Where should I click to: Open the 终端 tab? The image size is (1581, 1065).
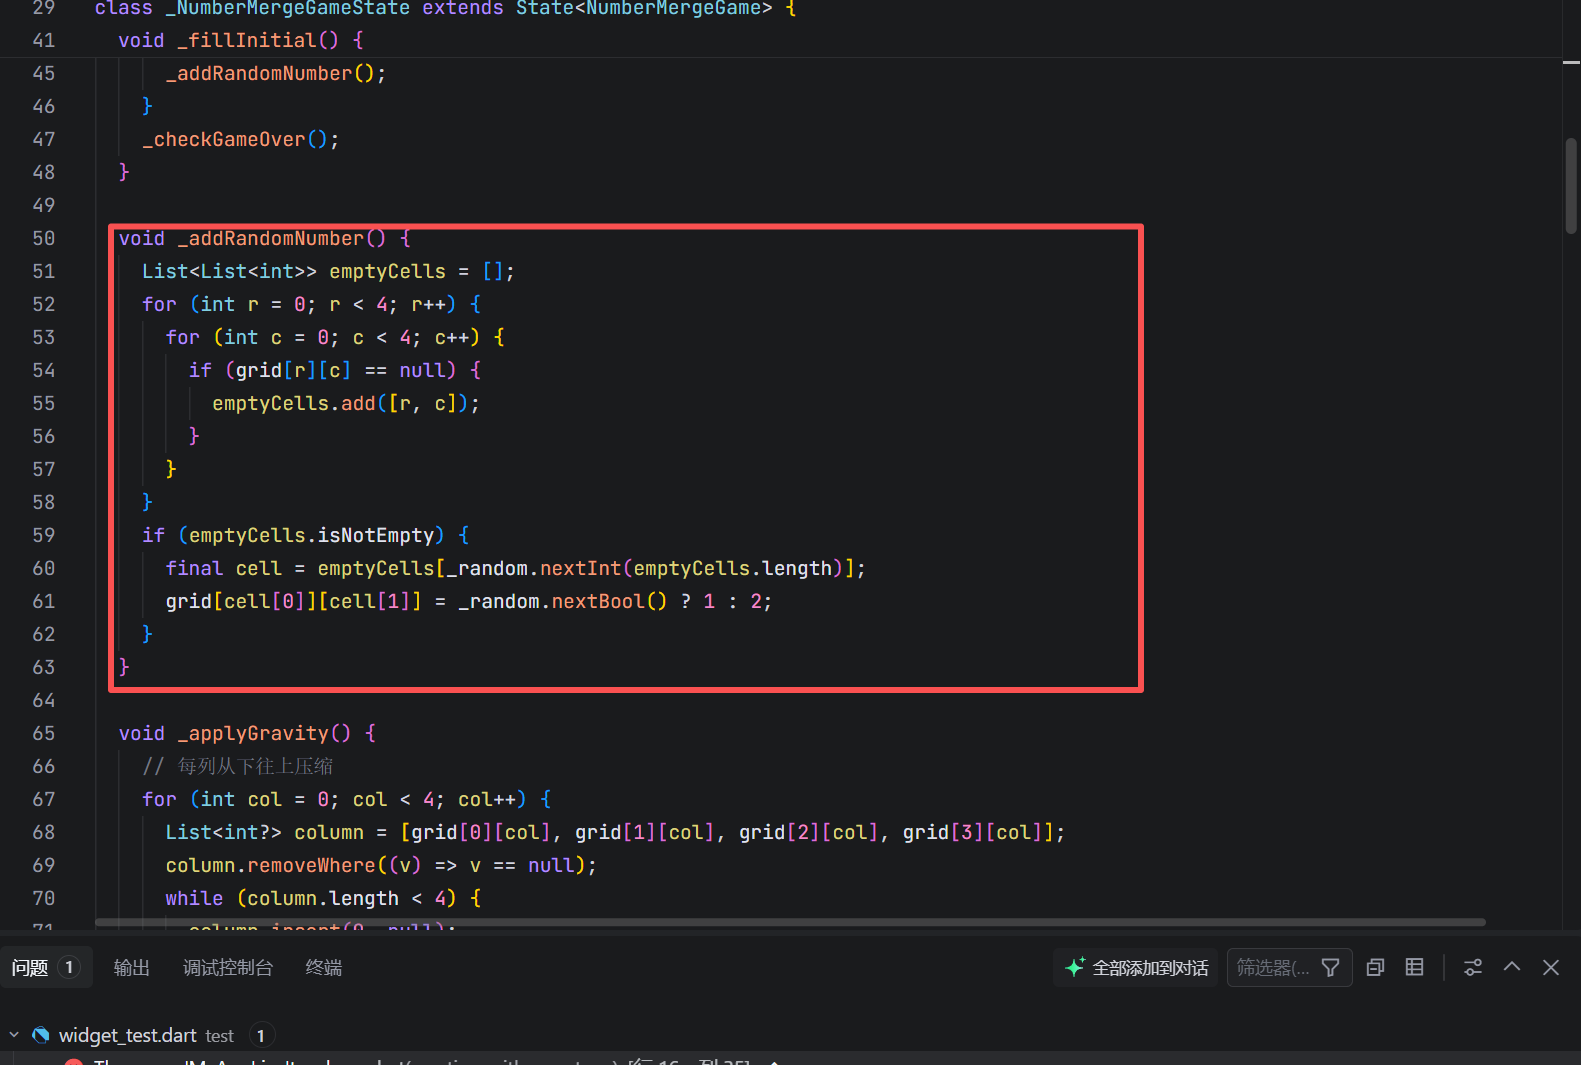pyautogui.click(x=324, y=967)
